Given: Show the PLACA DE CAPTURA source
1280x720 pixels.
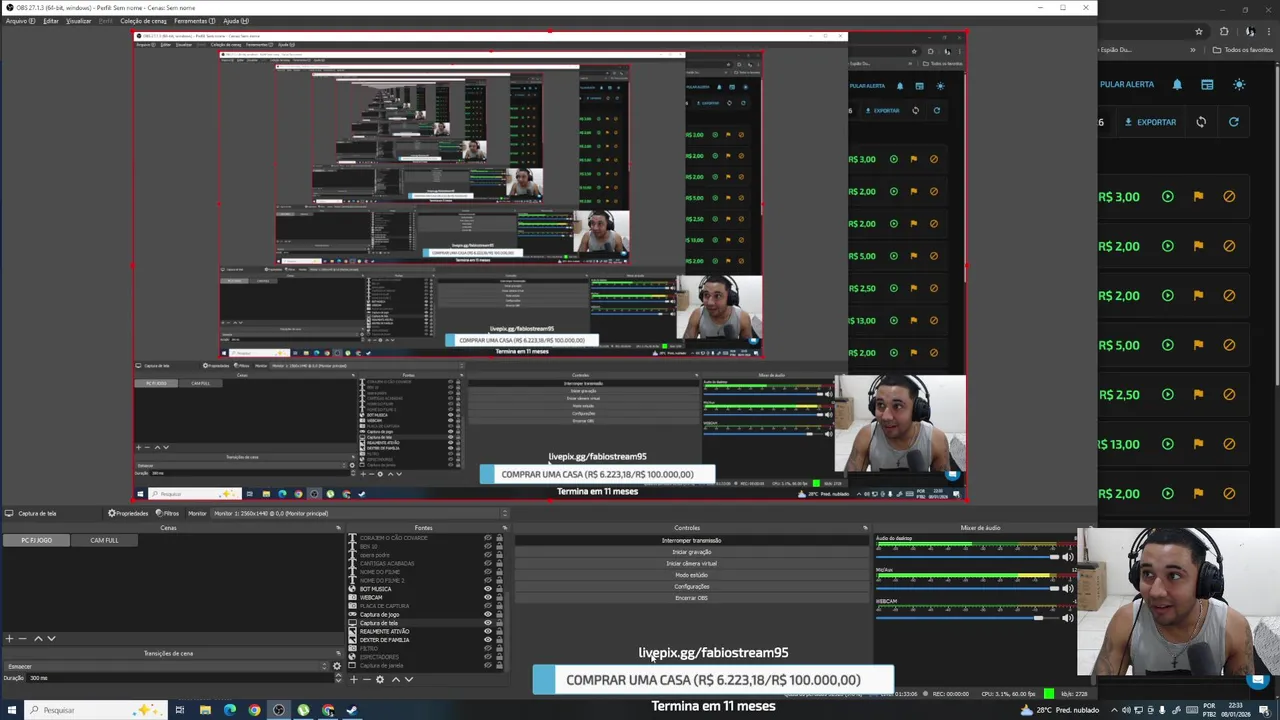Looking at the screenshot, I should point(488,606).
